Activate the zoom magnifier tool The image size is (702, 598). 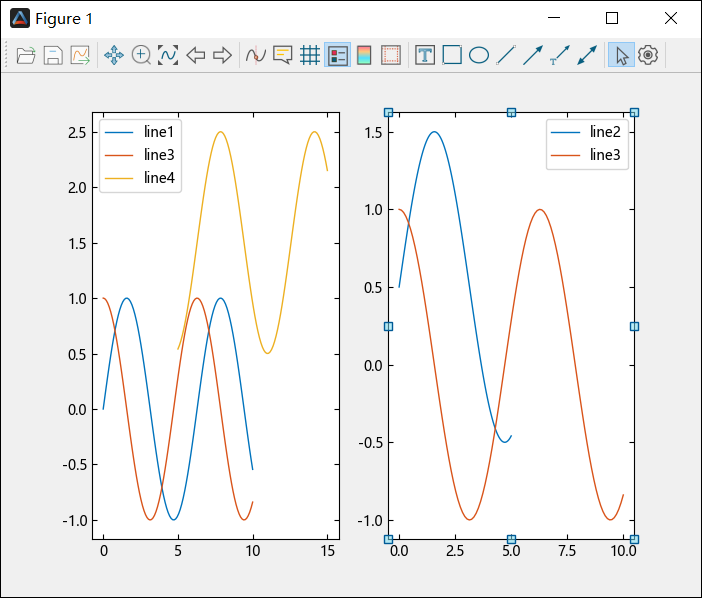click(141, 55)
